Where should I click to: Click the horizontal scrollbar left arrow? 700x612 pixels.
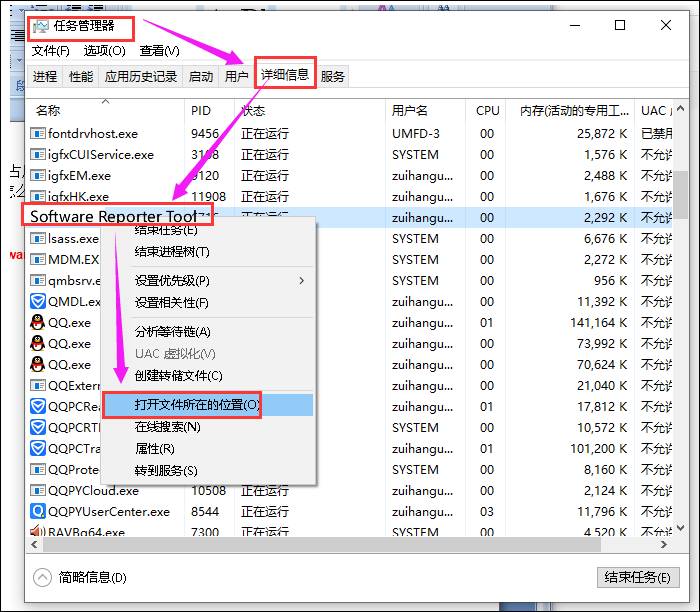pyautogui.click(x=34, y=545)
